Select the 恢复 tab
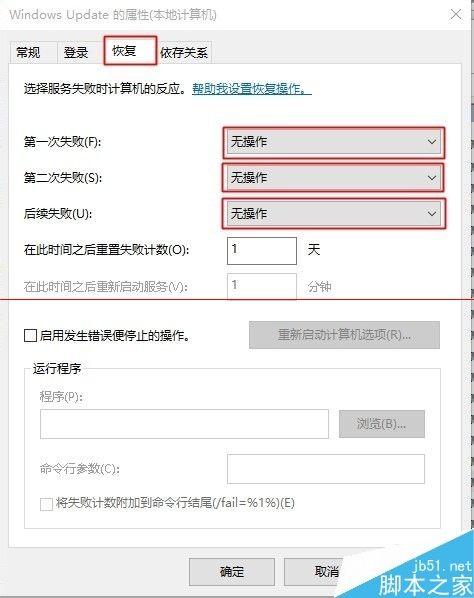Screen dimensions: 474x598 [x=130, y=50]
